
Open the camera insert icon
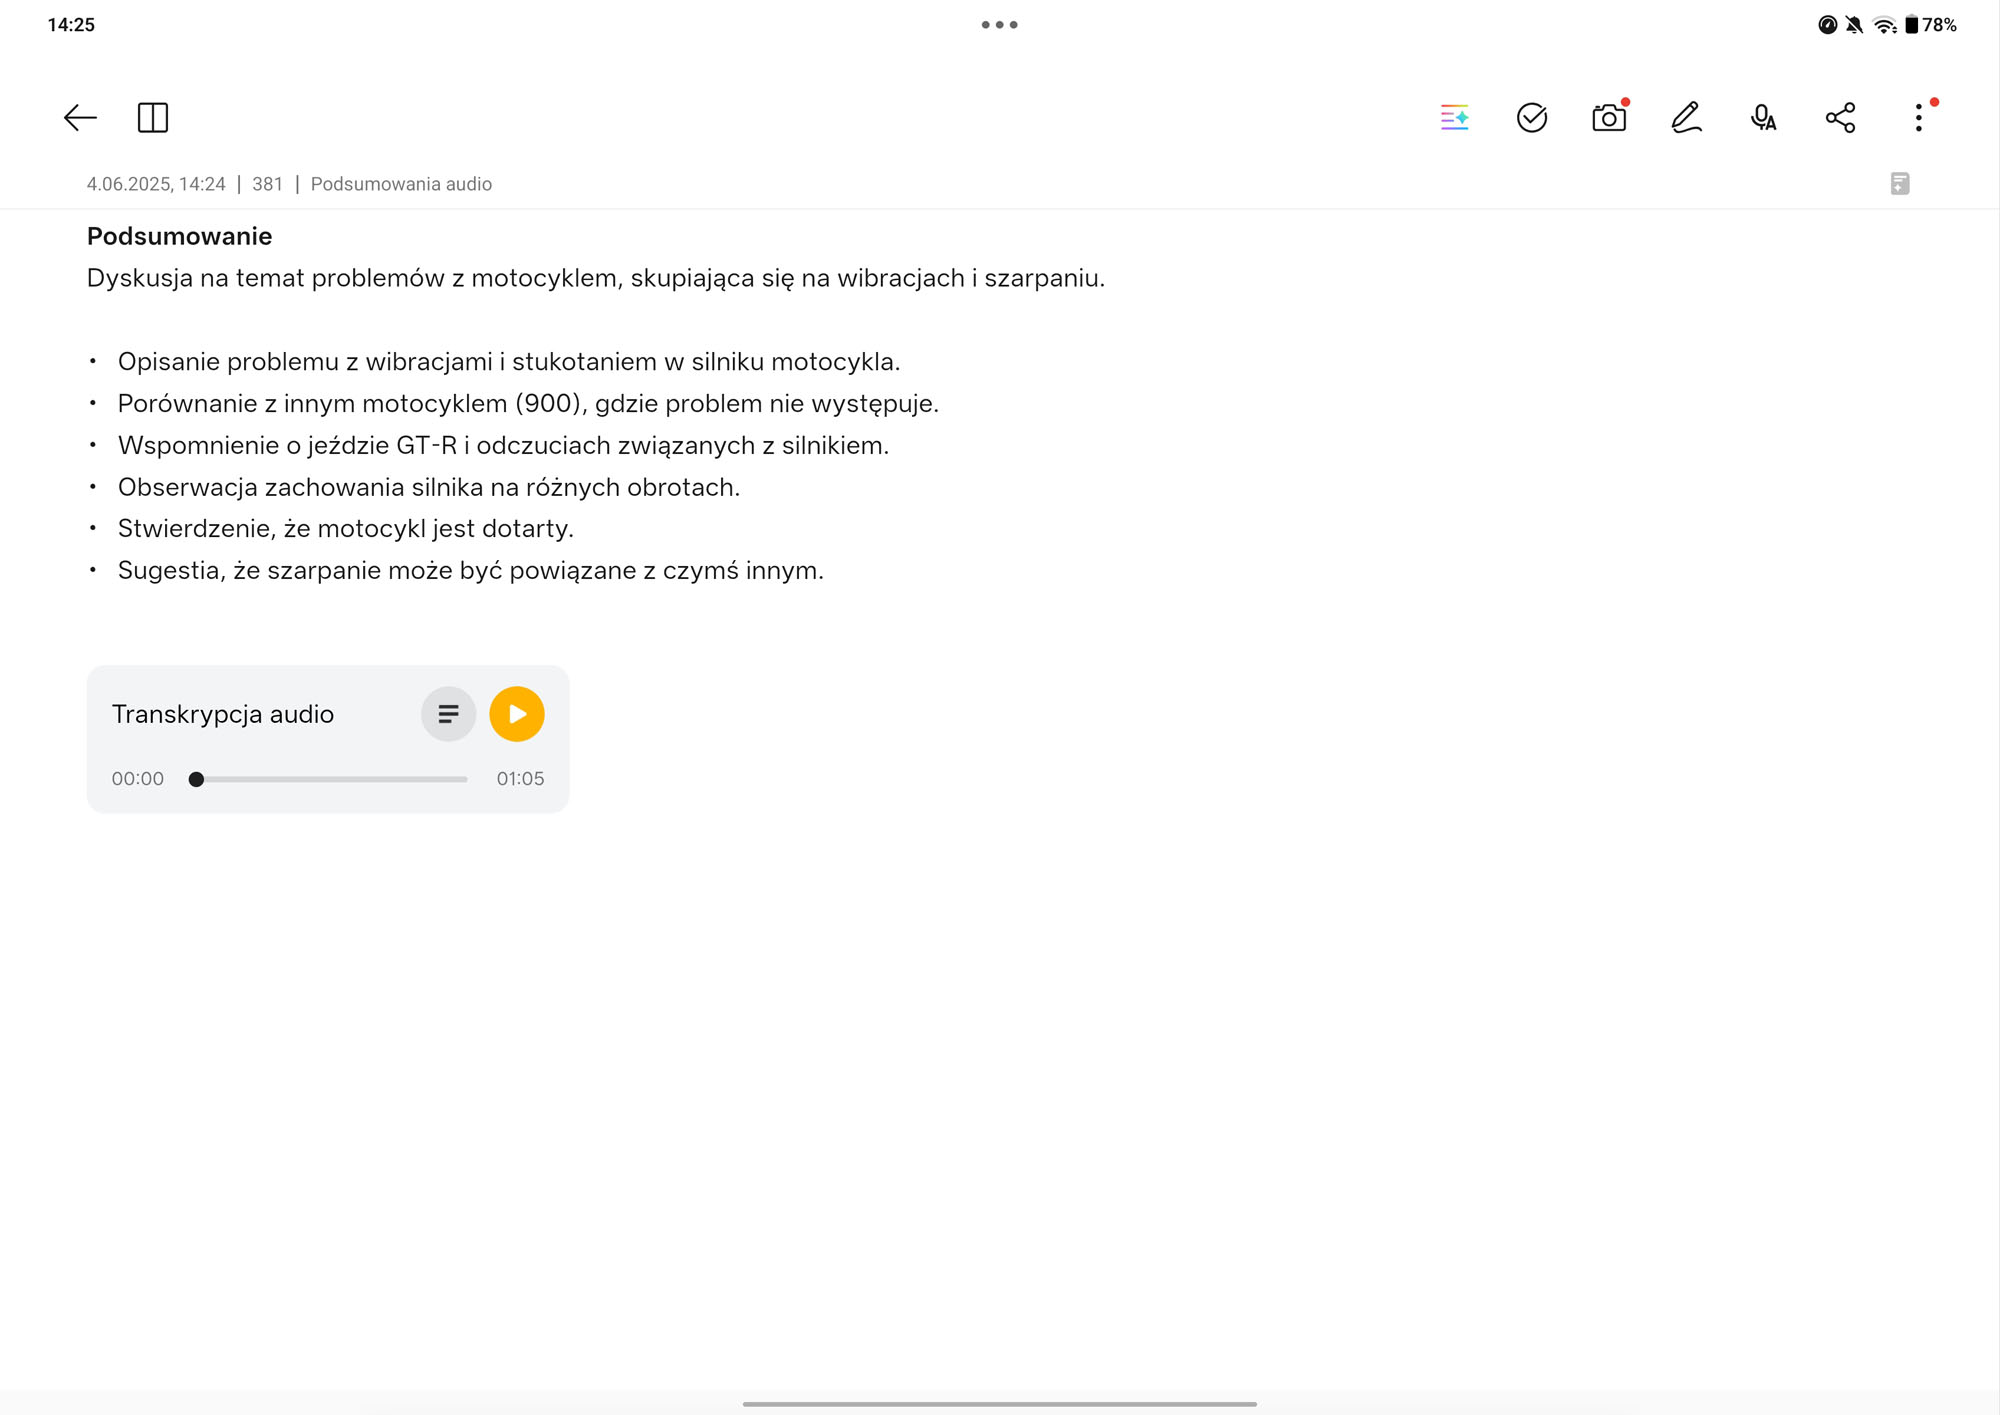click(1609, 118)
